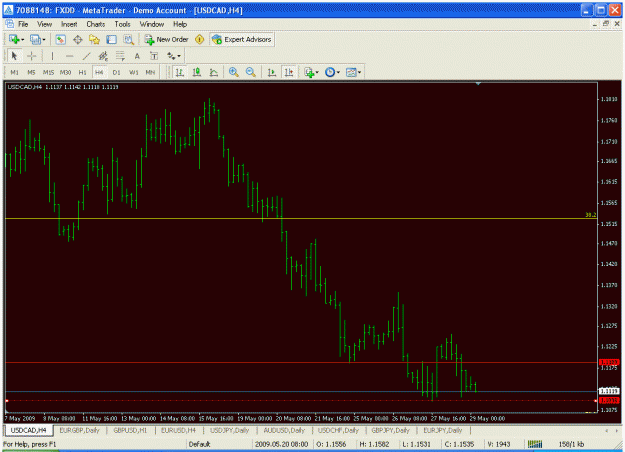Image resolution: width=625 pixels, height=452 pixels.
Task: Click the connection status bars indicator
Action: point(535,444)
